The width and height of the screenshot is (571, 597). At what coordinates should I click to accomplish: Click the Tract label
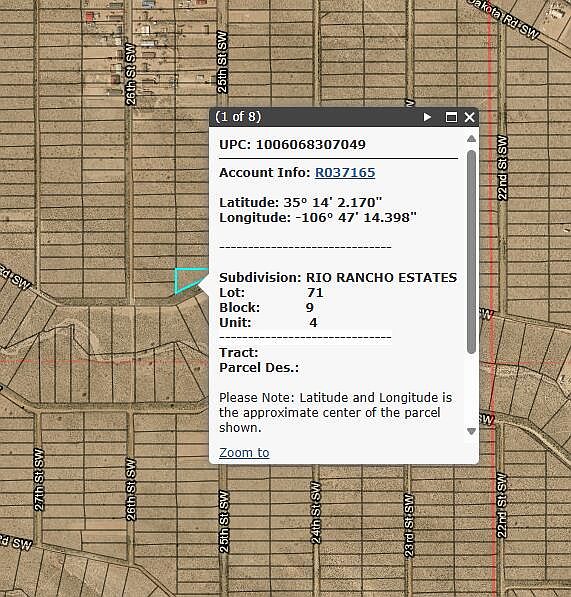tap(239, 353)
